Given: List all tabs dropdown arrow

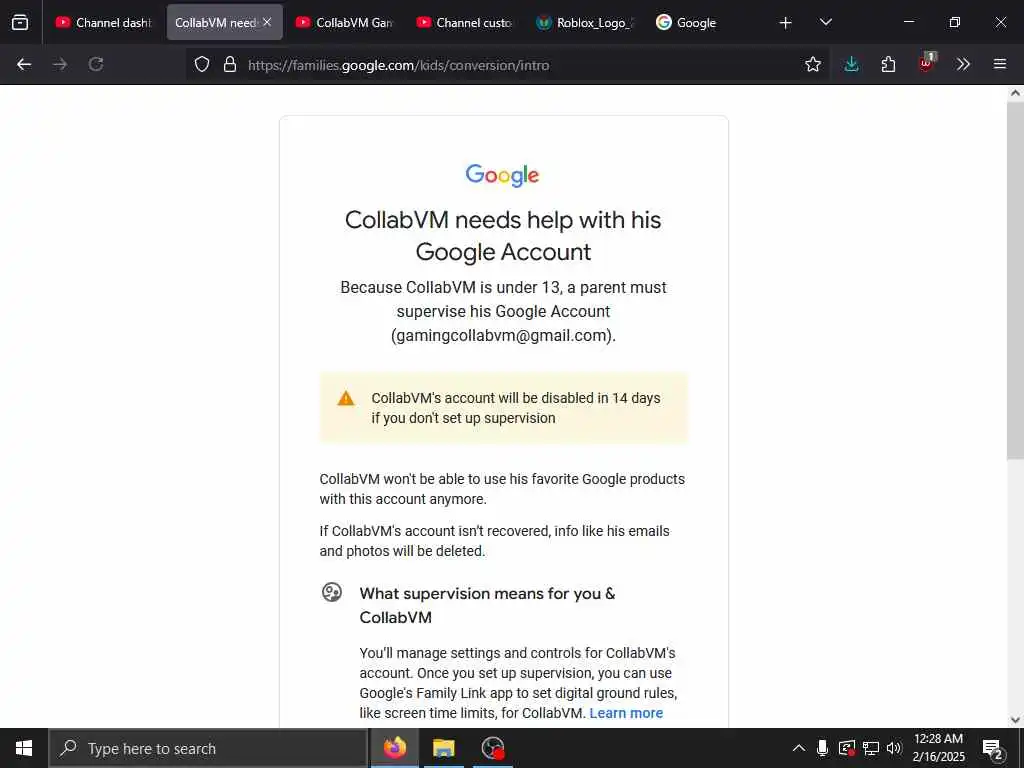Looking at the screenshot, I should [x=825, y=22].
